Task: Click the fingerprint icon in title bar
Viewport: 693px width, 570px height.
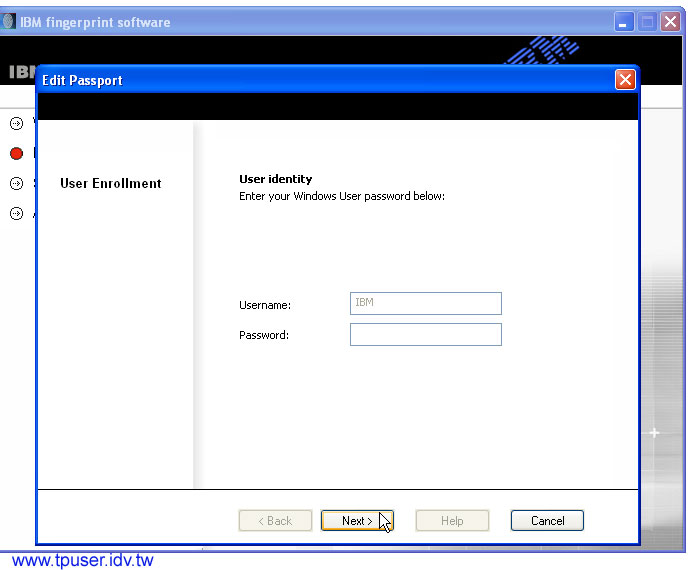Action: point(9,22)
